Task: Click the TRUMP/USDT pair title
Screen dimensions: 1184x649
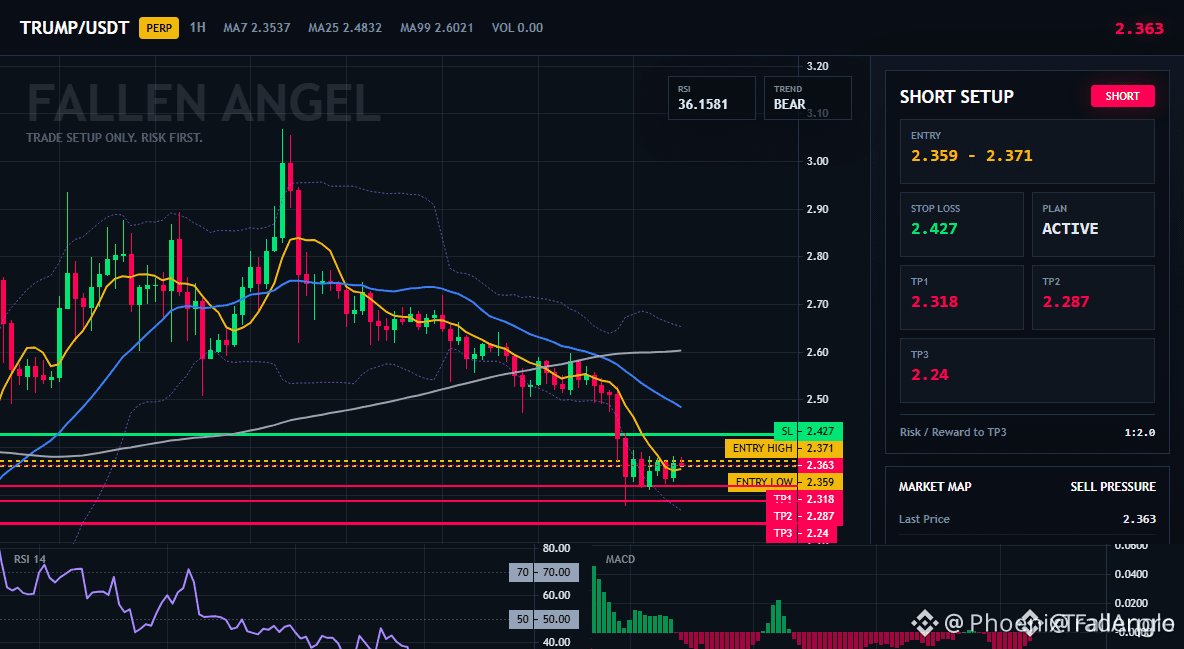Action: click(x=74, y=28)
